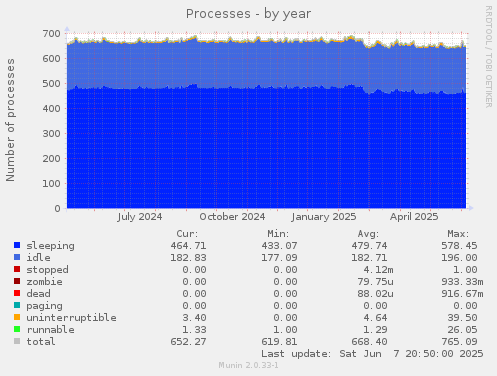Click idle maximum value 196.00
The image size is (497, 376).
[459, 258]
